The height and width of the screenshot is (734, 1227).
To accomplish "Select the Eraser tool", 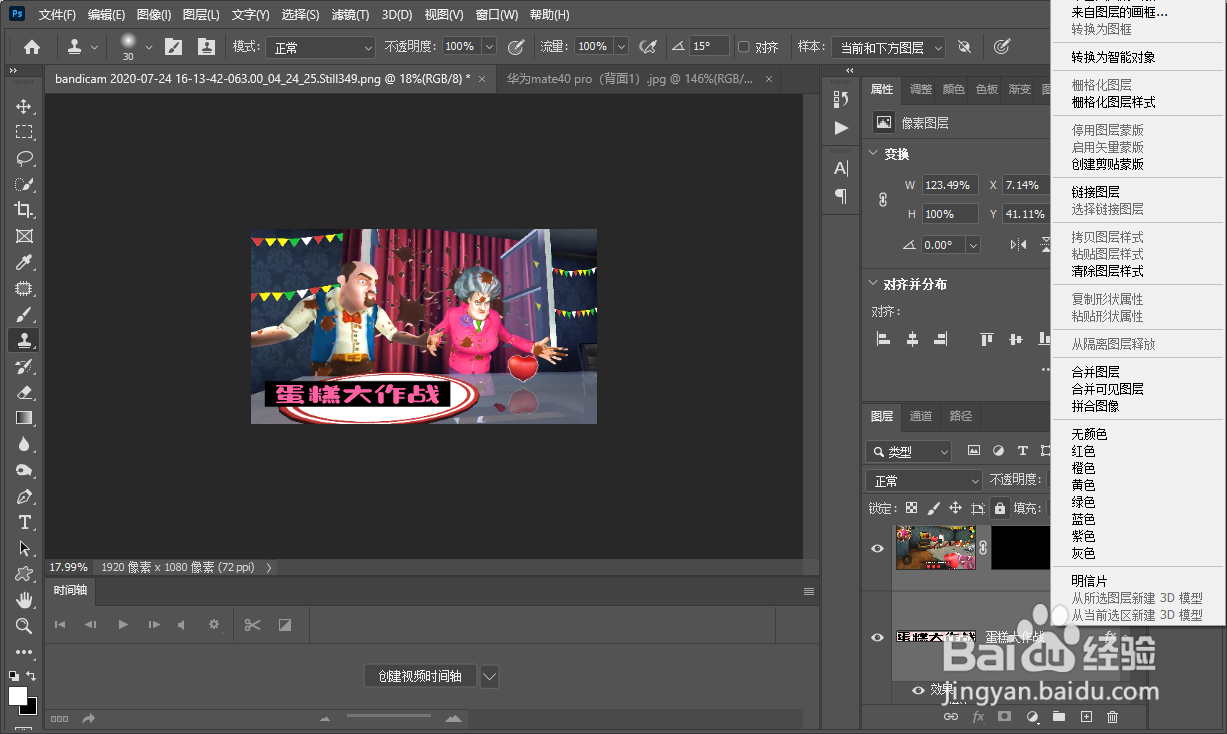I will coord(24,392).
